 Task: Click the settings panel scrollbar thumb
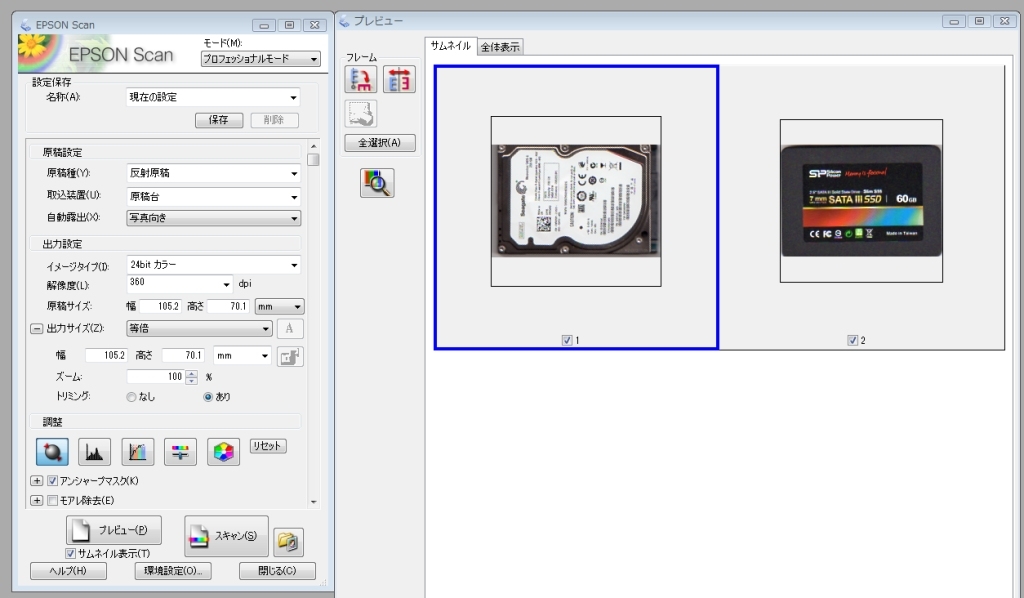coord(313,159)
